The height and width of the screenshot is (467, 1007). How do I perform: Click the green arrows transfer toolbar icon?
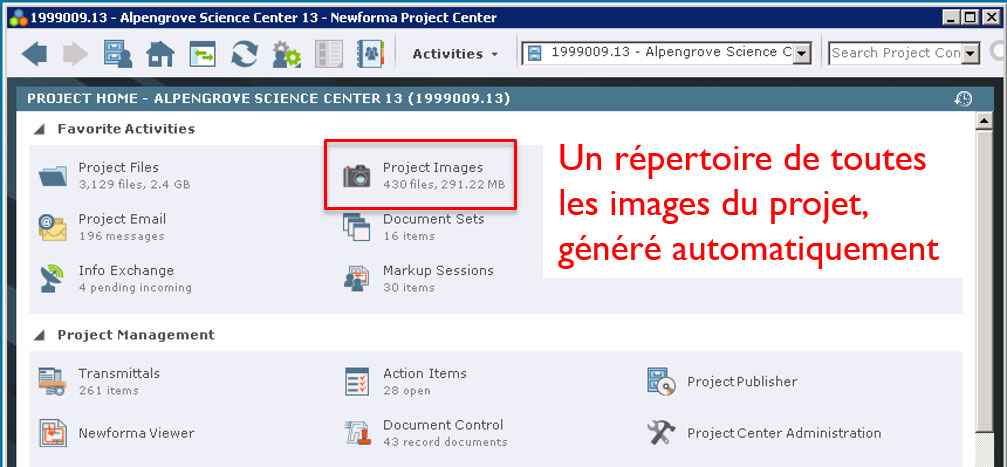tap(202, 55)
